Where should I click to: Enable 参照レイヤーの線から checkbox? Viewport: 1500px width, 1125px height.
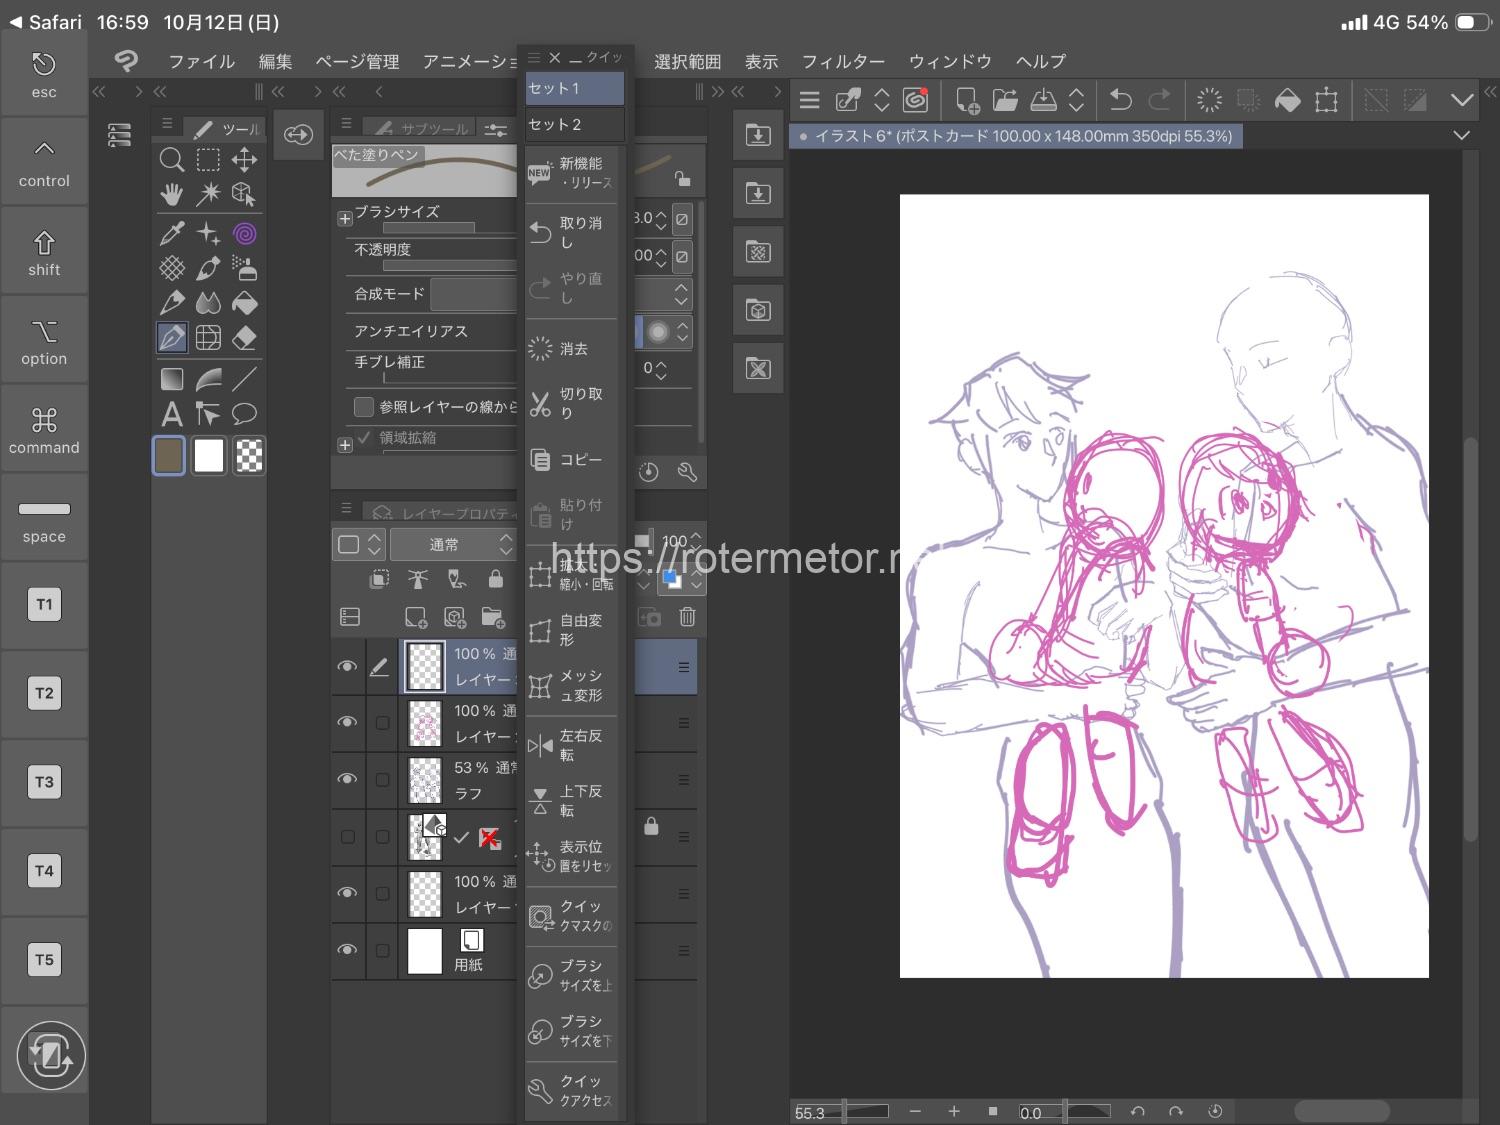coord(364,407)
